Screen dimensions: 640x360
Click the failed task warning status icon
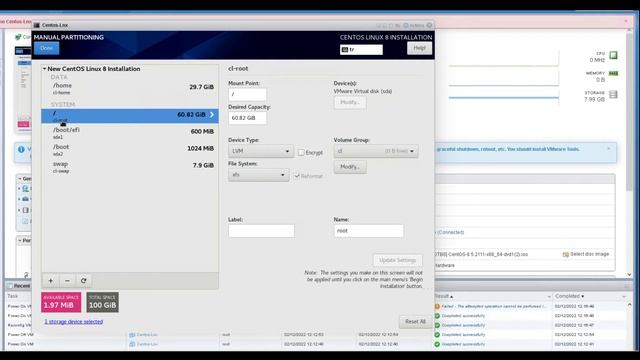point(437,306)
